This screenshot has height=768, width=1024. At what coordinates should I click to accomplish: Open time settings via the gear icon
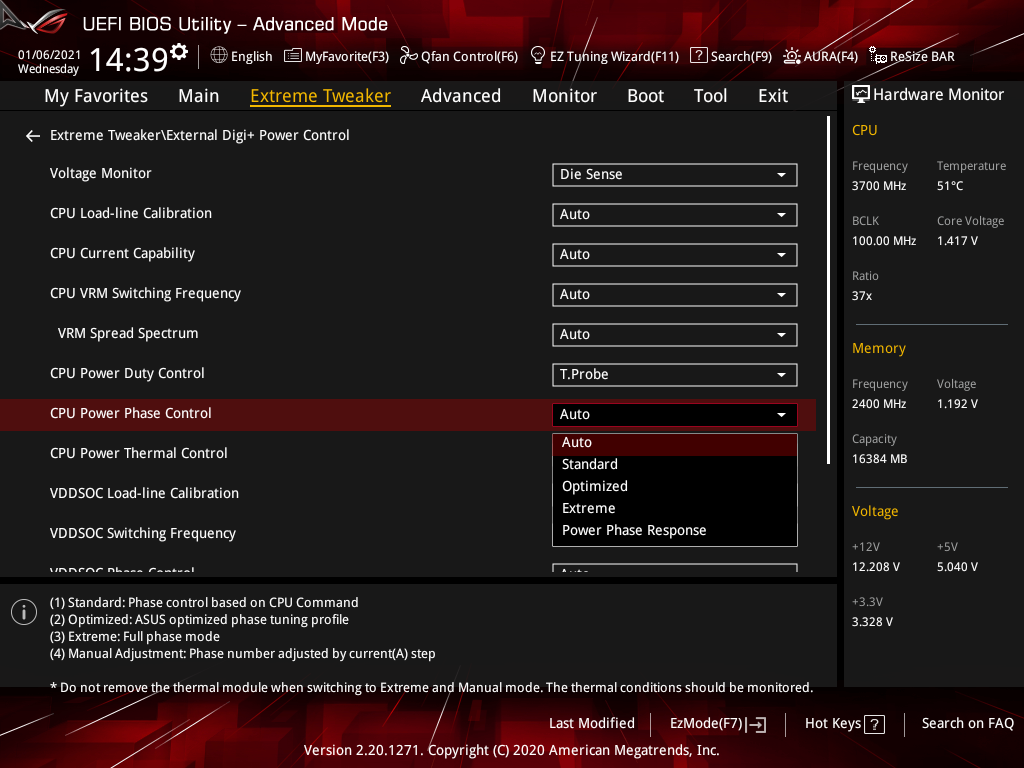(x=179, y=52)
